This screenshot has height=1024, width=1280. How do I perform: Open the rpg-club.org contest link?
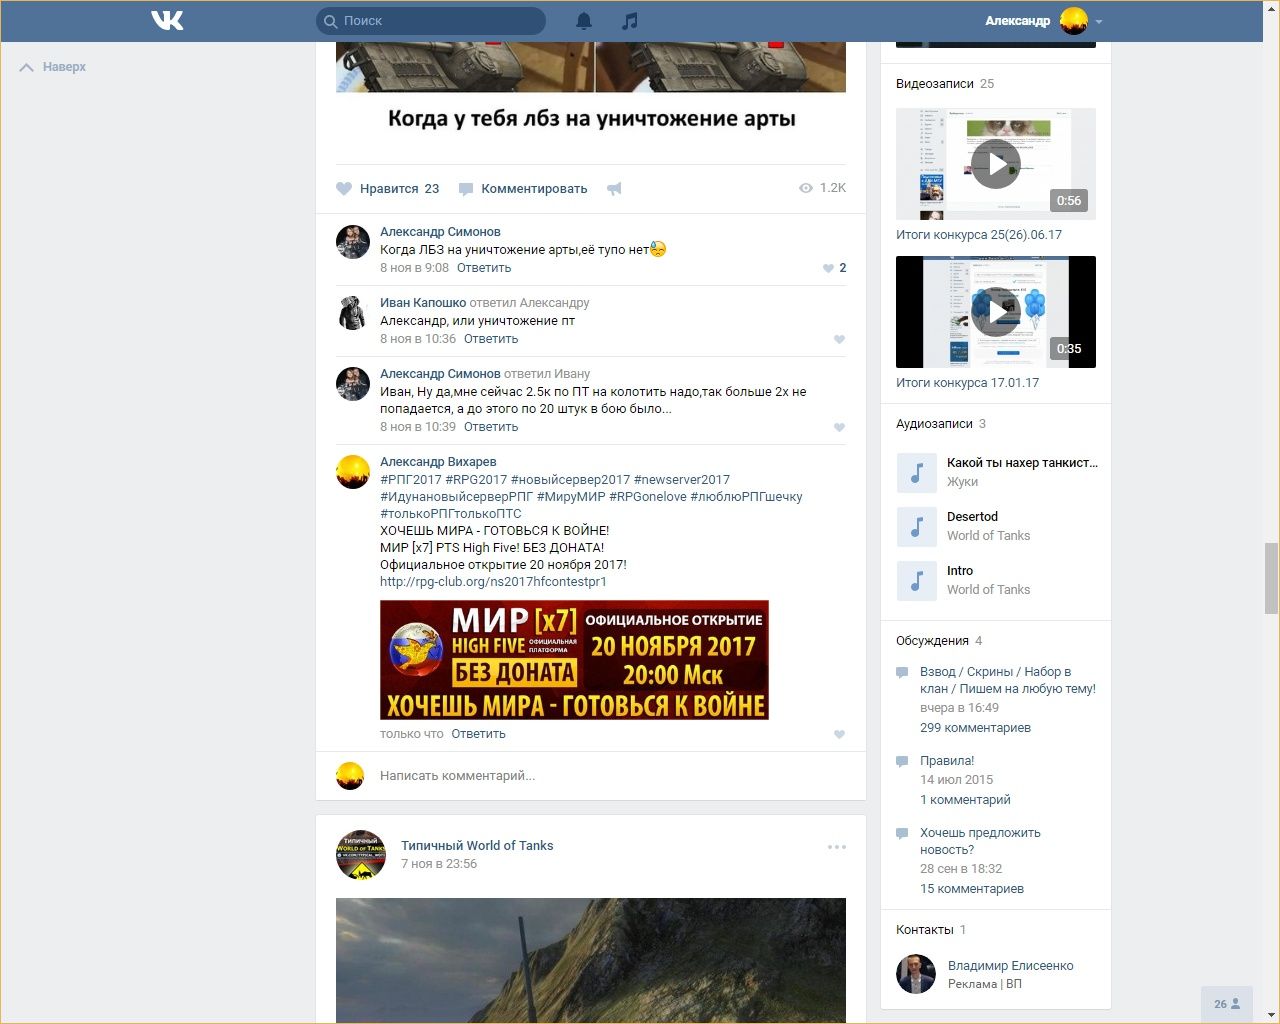coord(493,582)
